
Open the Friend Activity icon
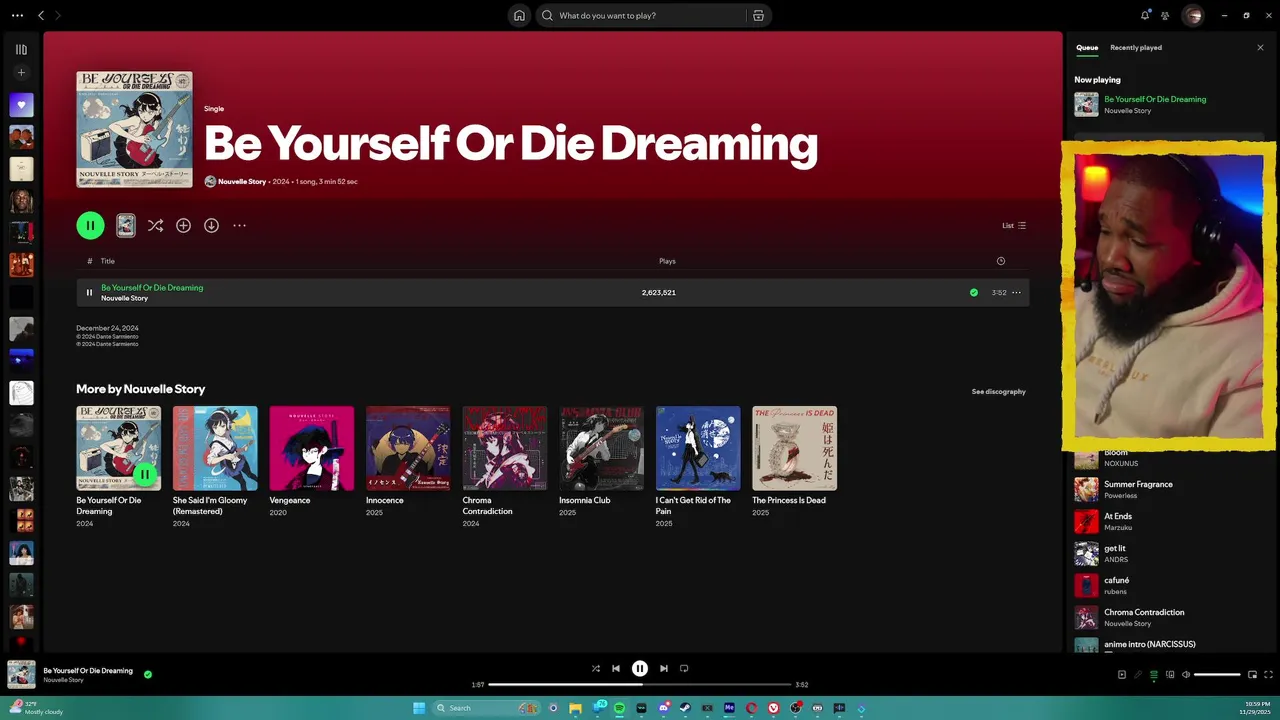(x=1165, y=15)
